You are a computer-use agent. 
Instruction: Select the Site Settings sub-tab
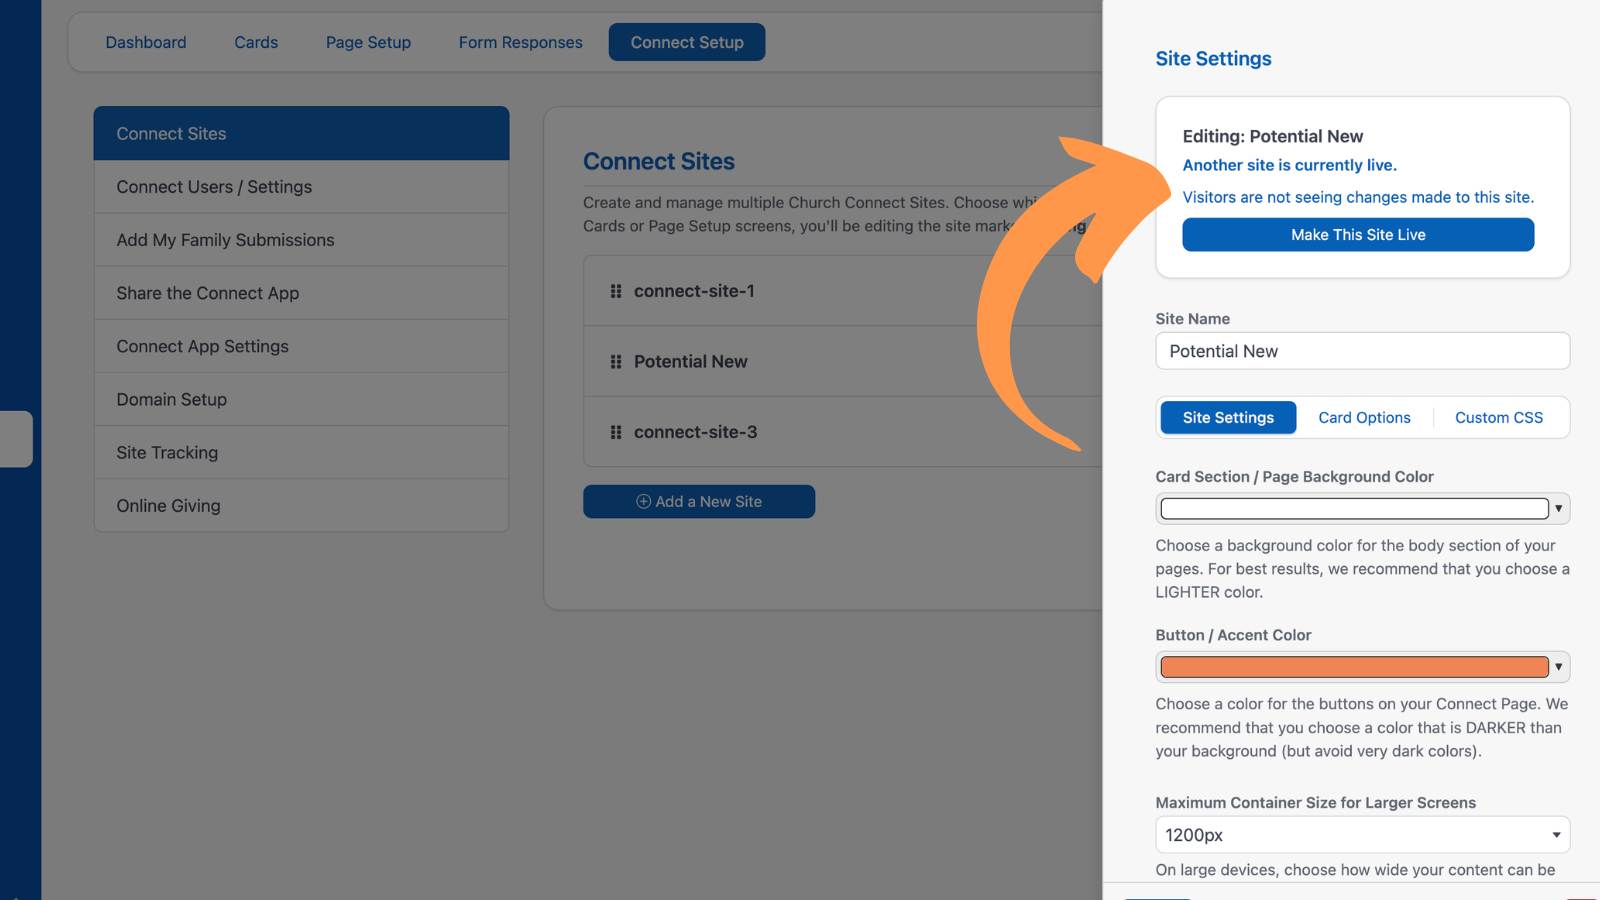[1228, 418]
